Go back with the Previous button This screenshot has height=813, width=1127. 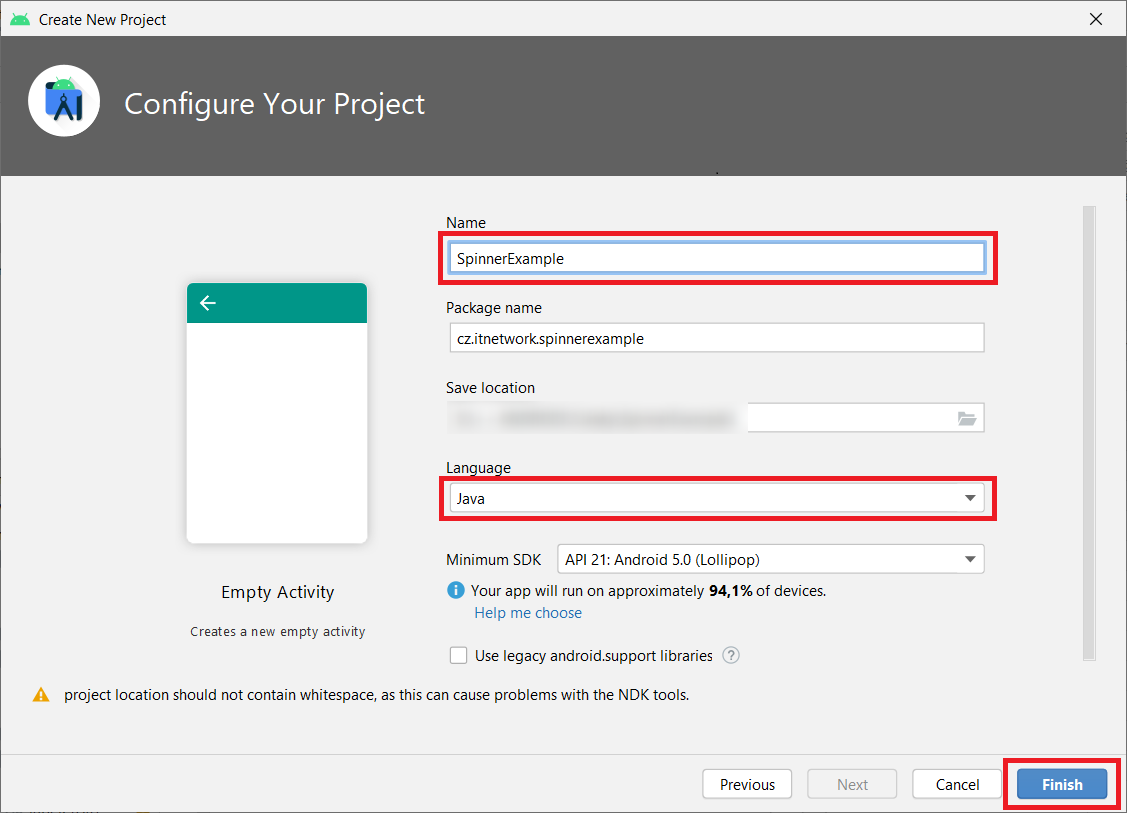747,785
